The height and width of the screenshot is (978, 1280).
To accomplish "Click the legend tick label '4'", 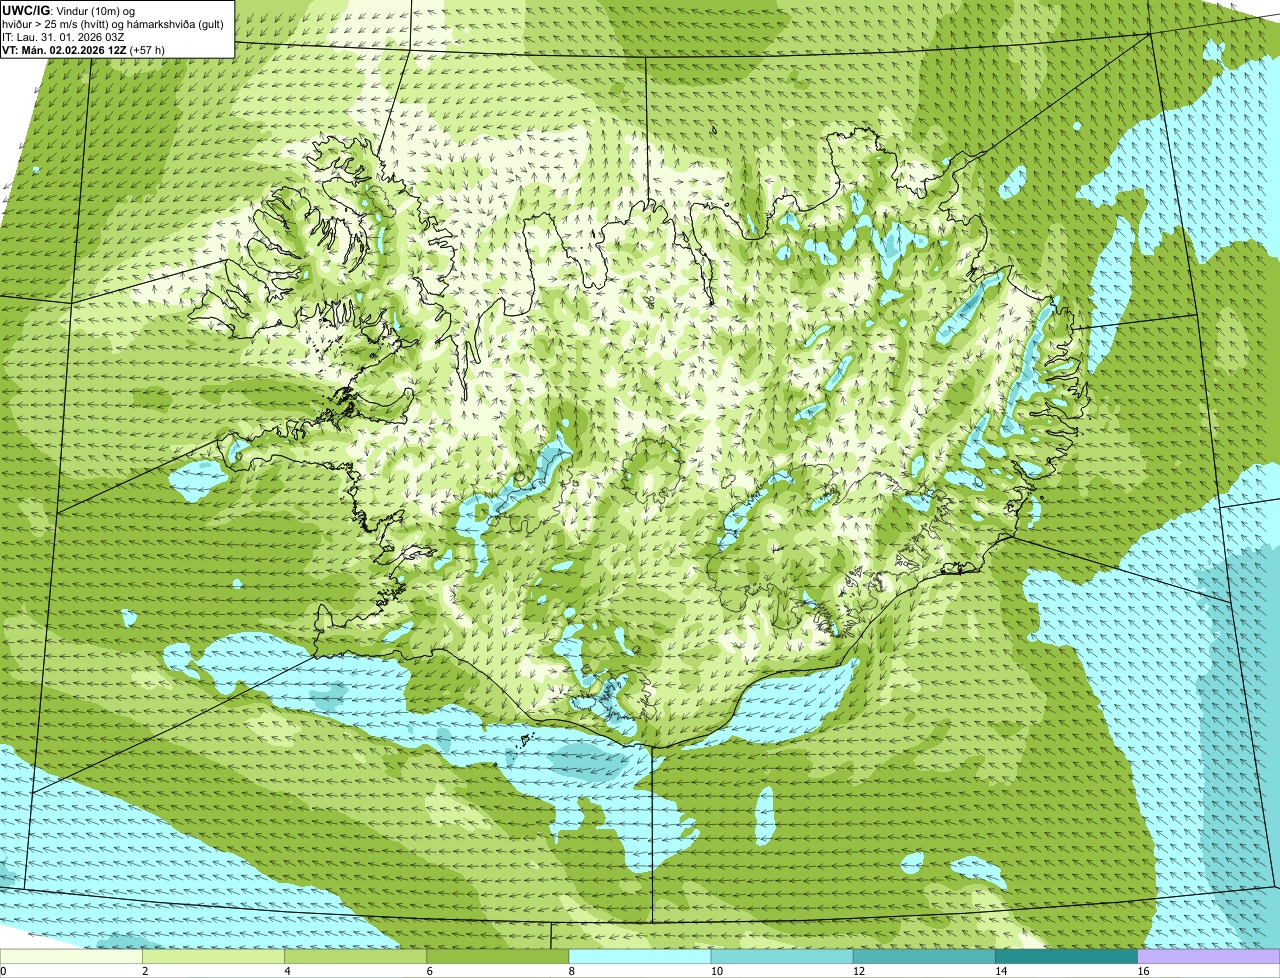I will point(287,971).
